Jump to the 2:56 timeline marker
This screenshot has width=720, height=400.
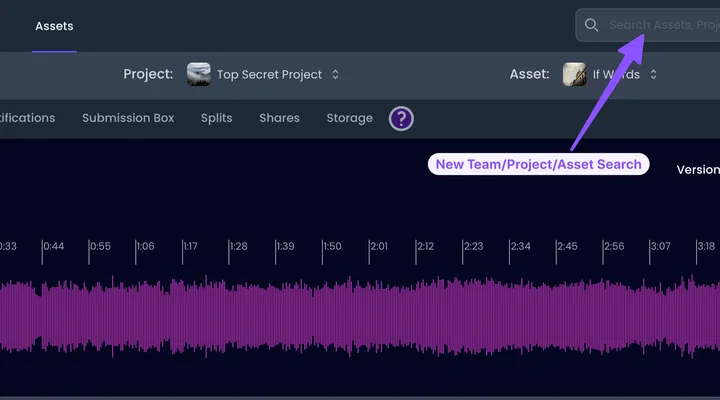[x=614, y=246]
